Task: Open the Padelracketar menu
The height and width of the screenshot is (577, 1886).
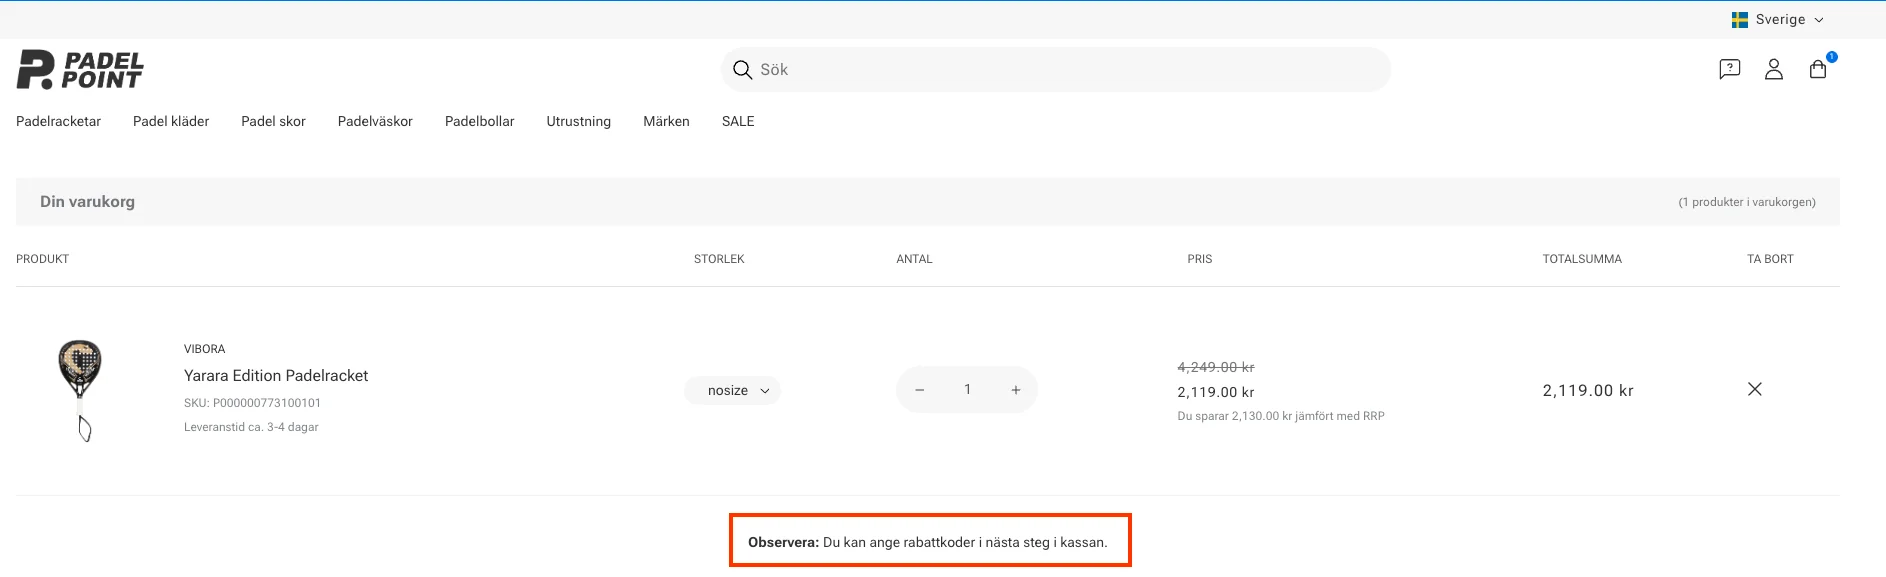Action: 58,121
